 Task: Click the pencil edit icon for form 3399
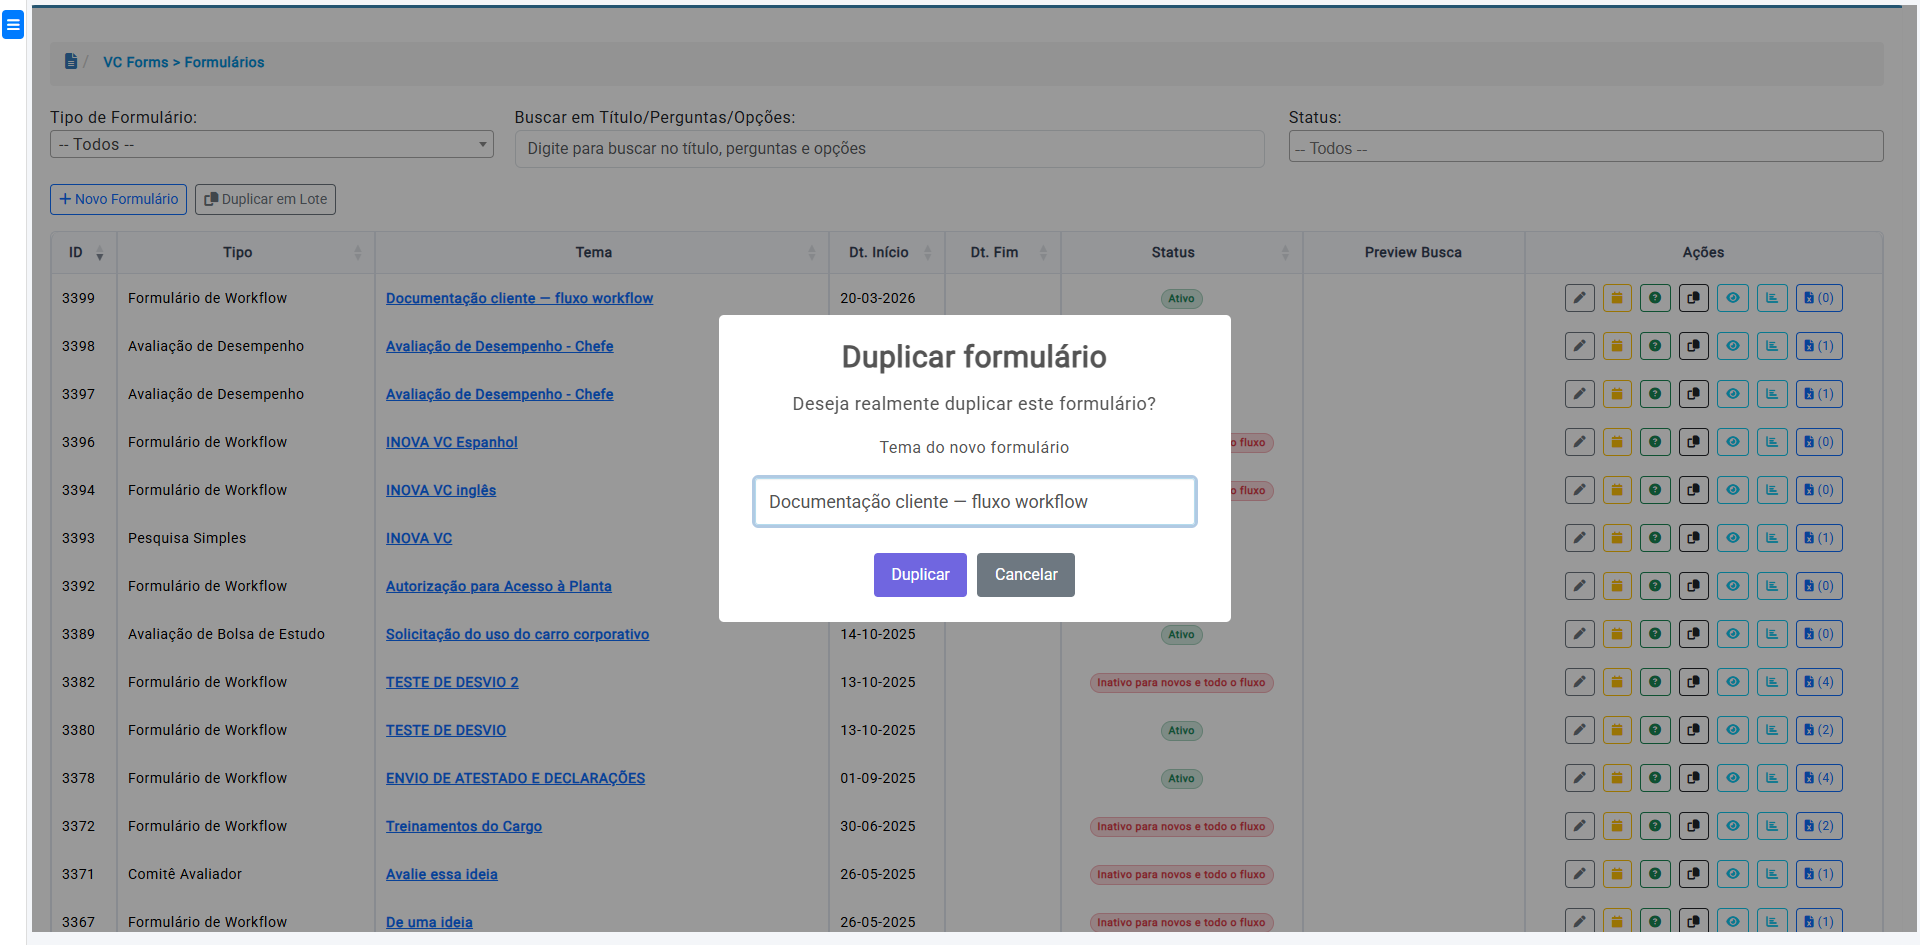(x=1579, y=298)
